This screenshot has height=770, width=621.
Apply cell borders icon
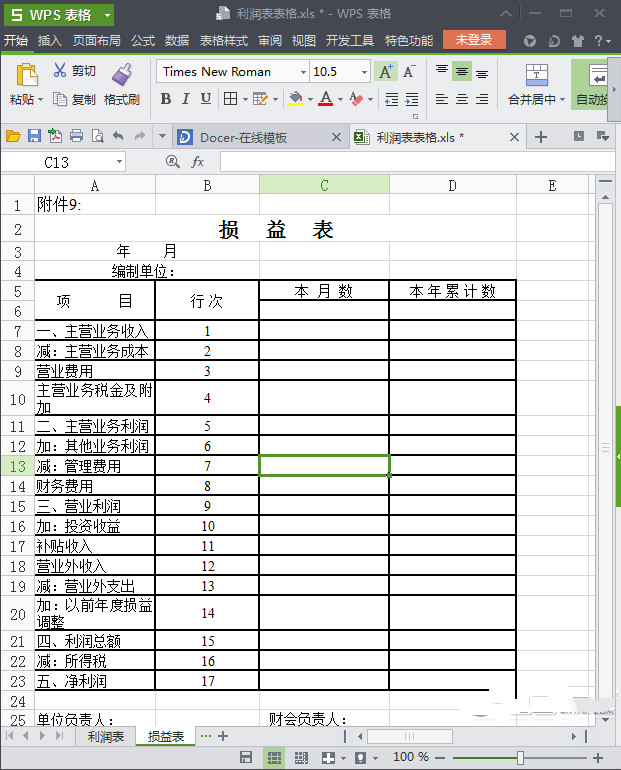(x=230, y=99)
